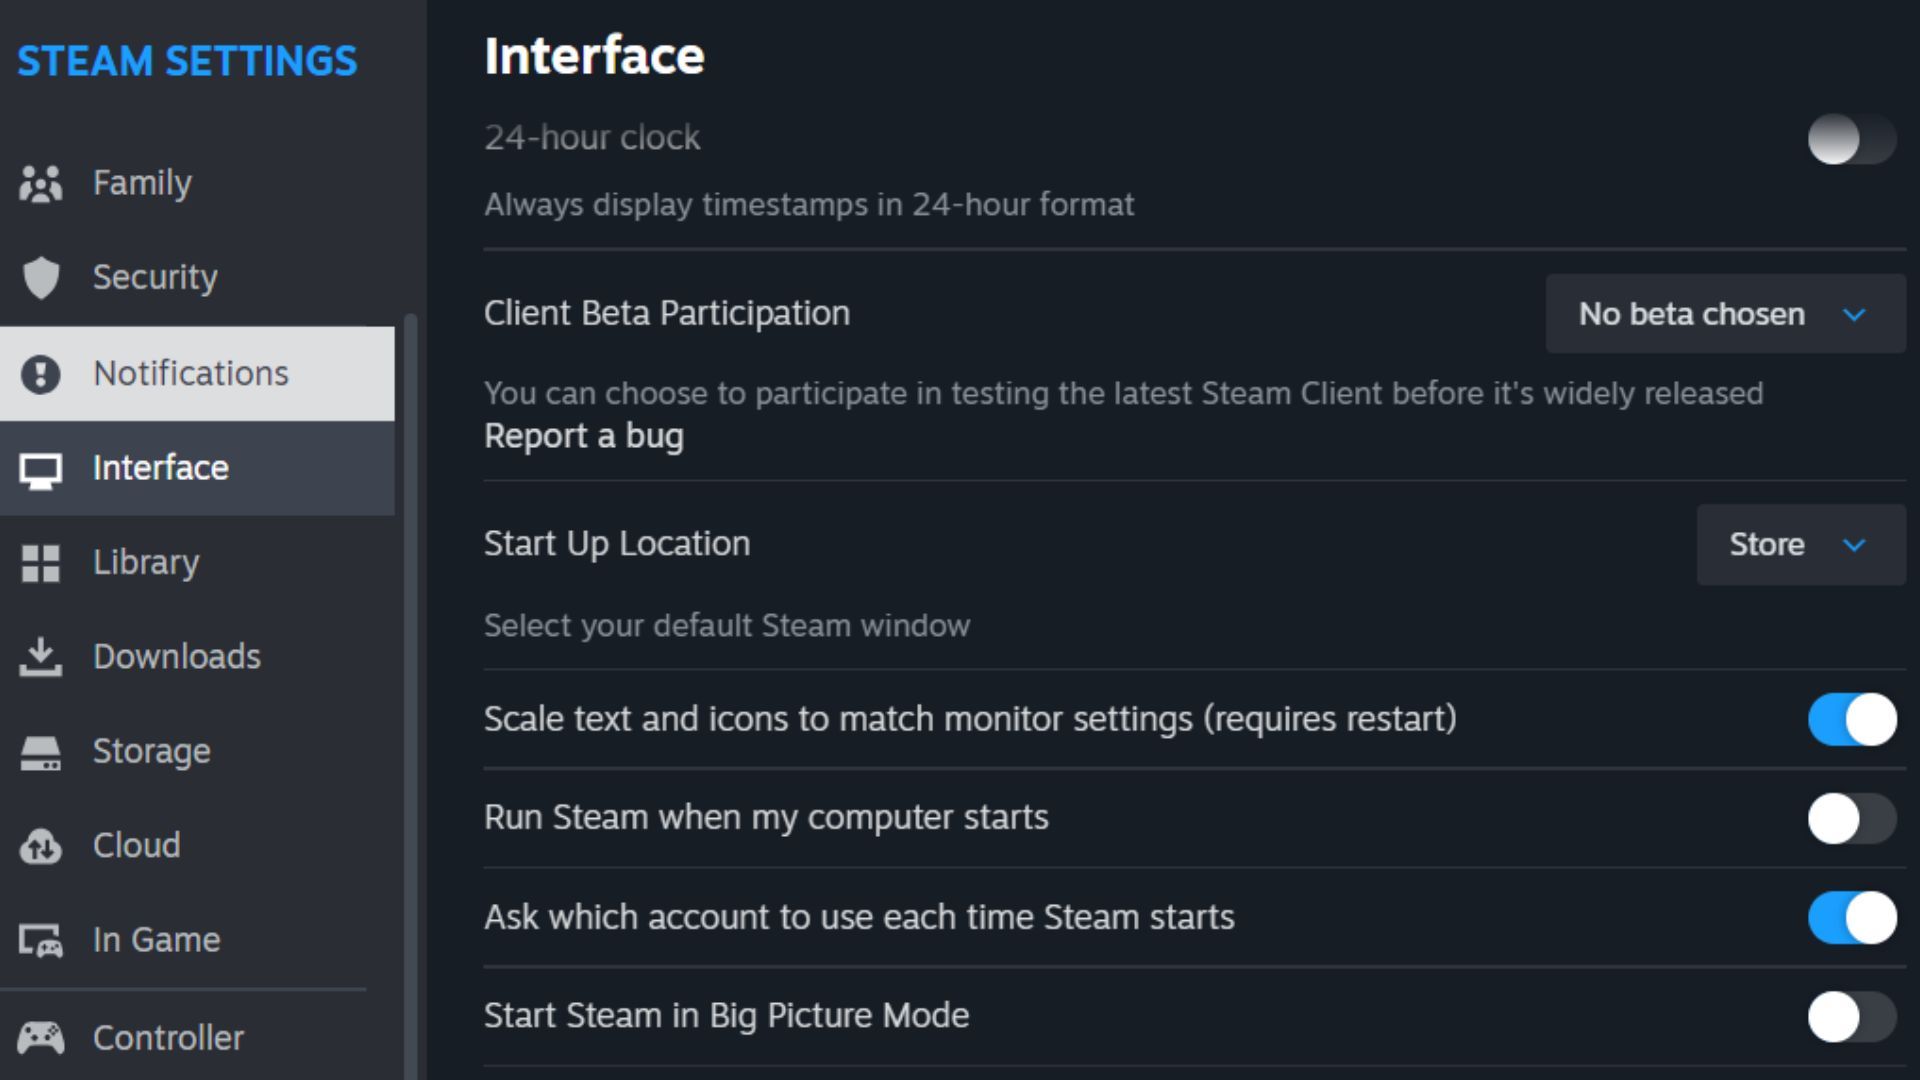Click the Storage drive icon
This screenshot has height=1080, width=1920.
41,752
